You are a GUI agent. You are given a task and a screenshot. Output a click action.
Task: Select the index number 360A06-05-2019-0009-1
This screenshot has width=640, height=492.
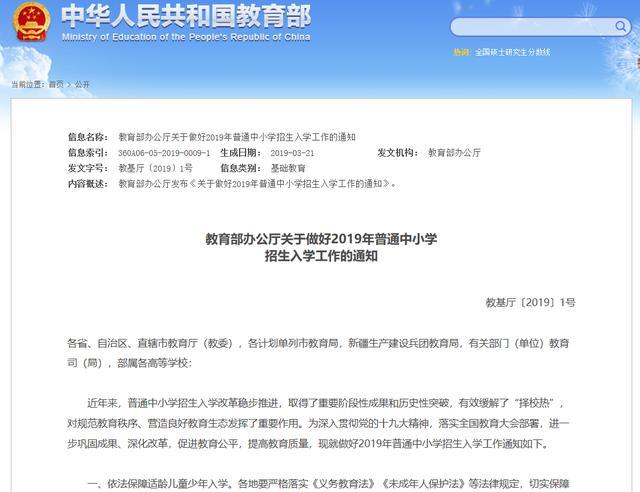pos(164,153)
